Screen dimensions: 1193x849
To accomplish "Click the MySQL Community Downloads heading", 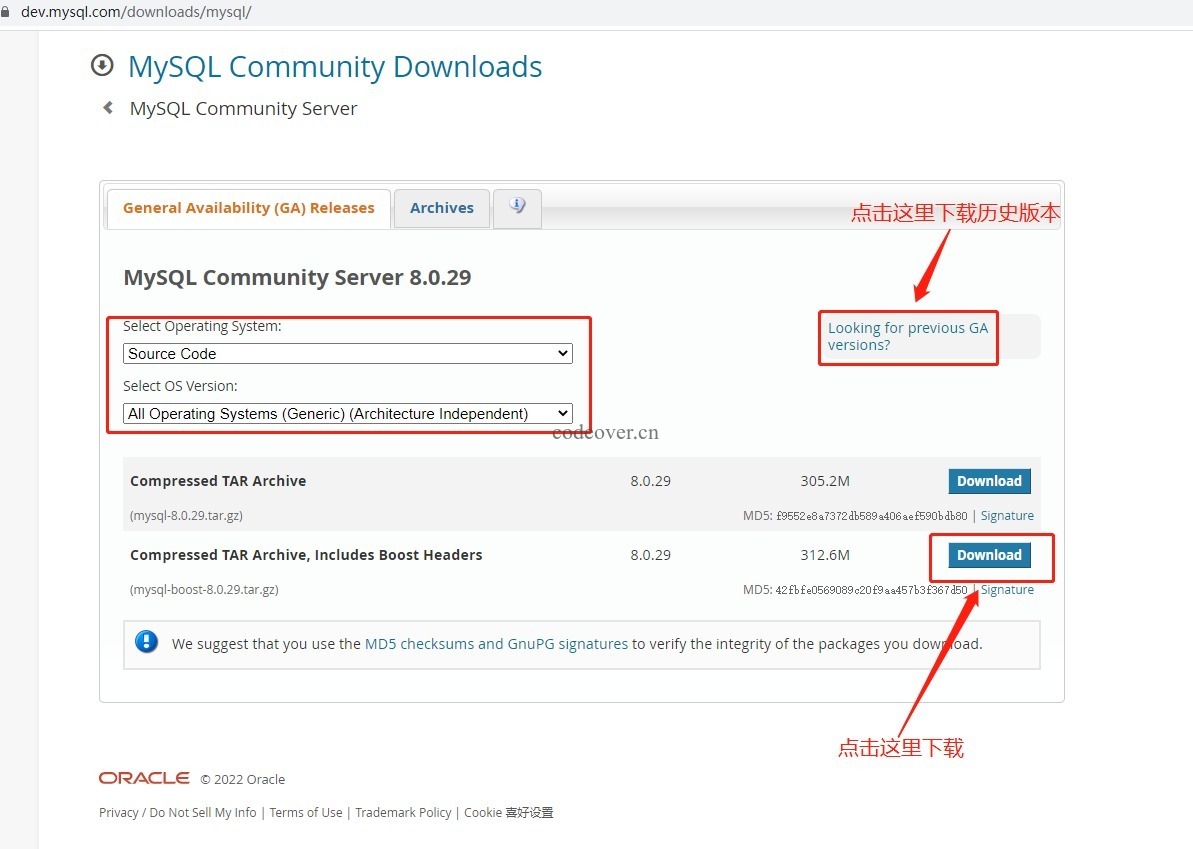I will [x=335, y=67].
